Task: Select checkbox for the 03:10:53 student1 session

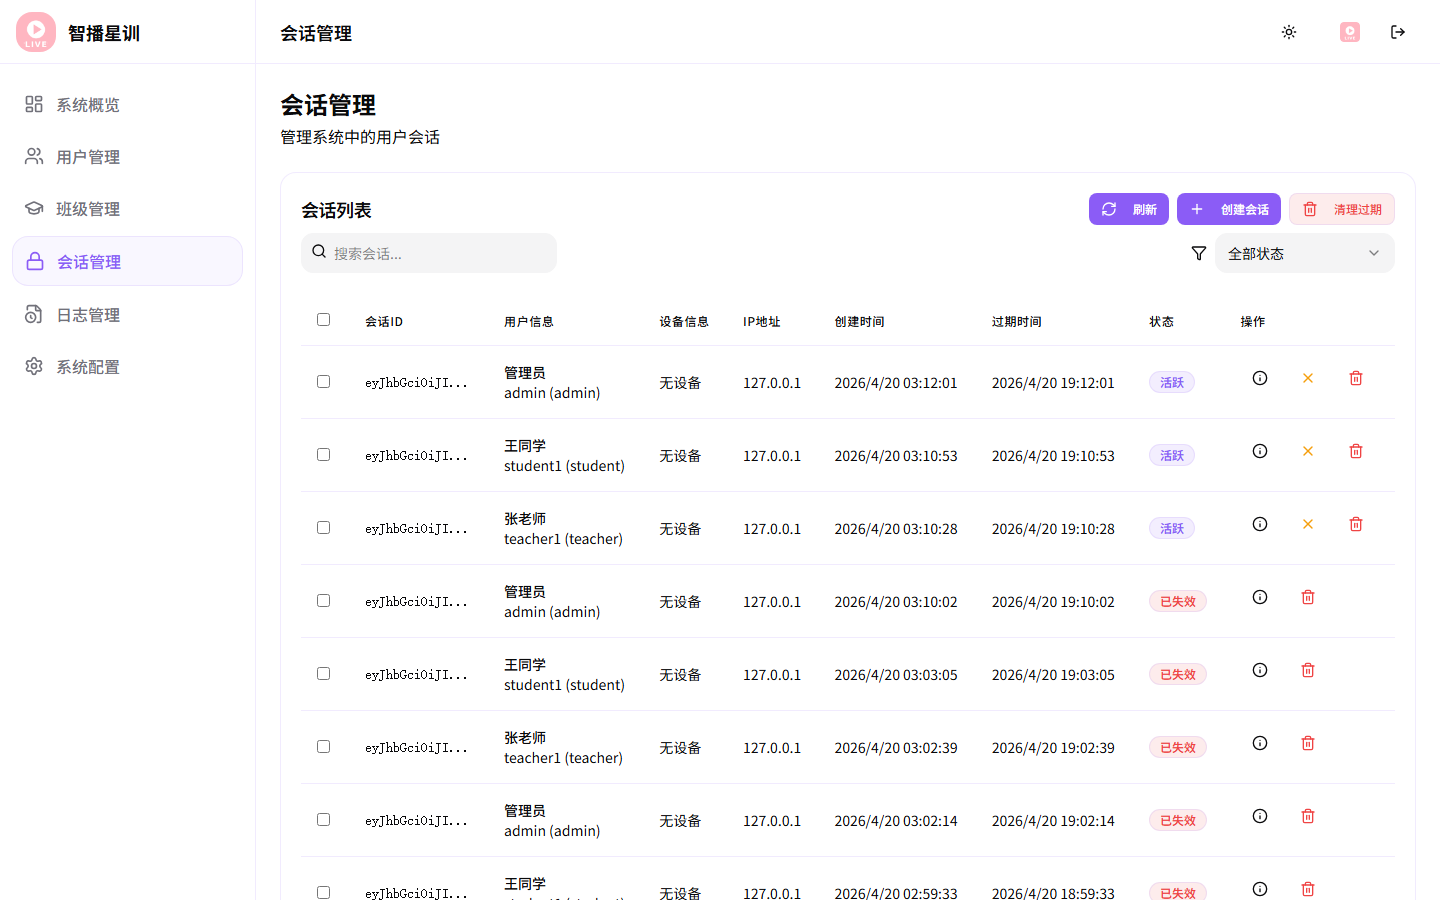Action: tap(323, 454)
